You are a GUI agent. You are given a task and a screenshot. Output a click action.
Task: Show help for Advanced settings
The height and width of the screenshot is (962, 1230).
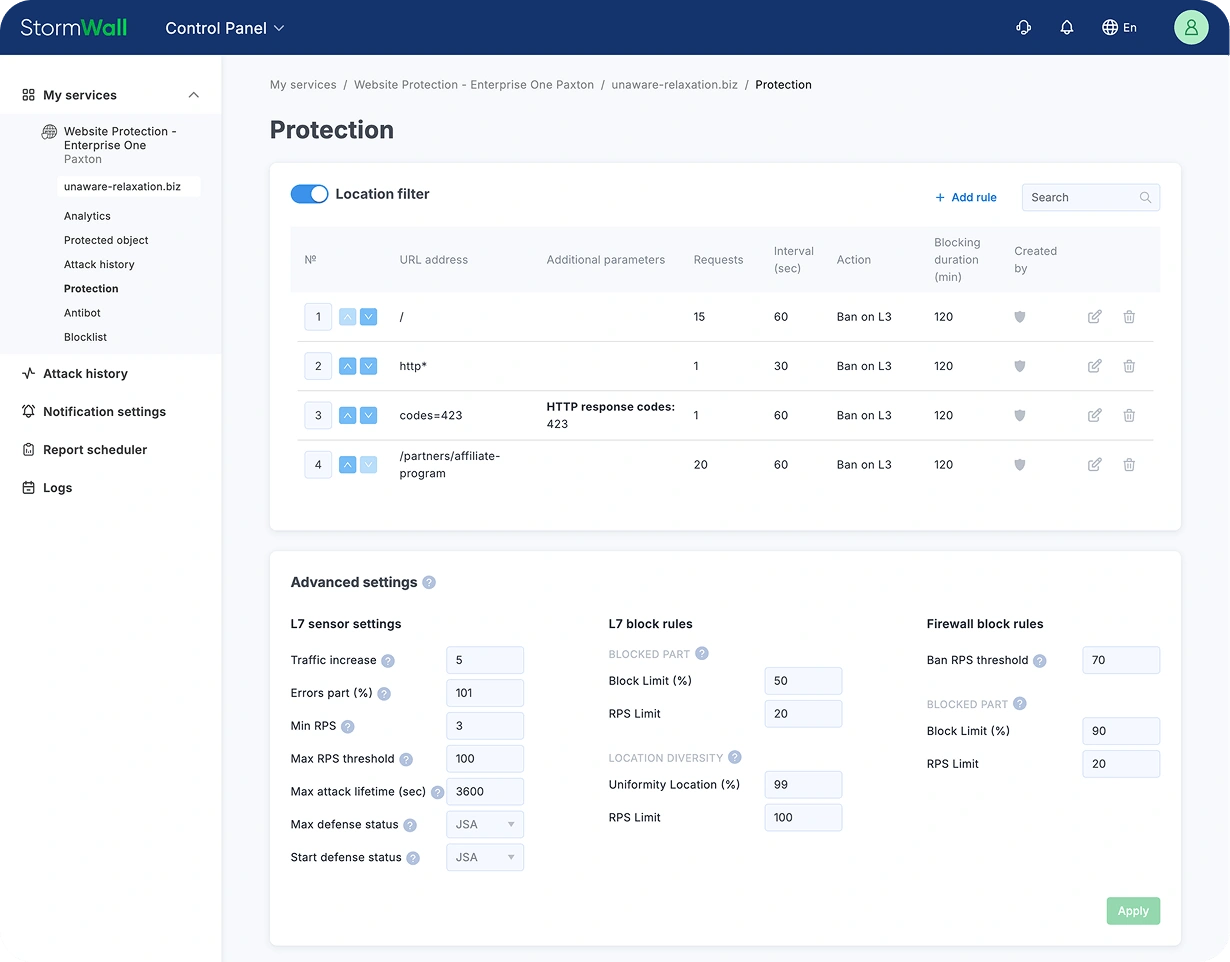coord(429,582)
